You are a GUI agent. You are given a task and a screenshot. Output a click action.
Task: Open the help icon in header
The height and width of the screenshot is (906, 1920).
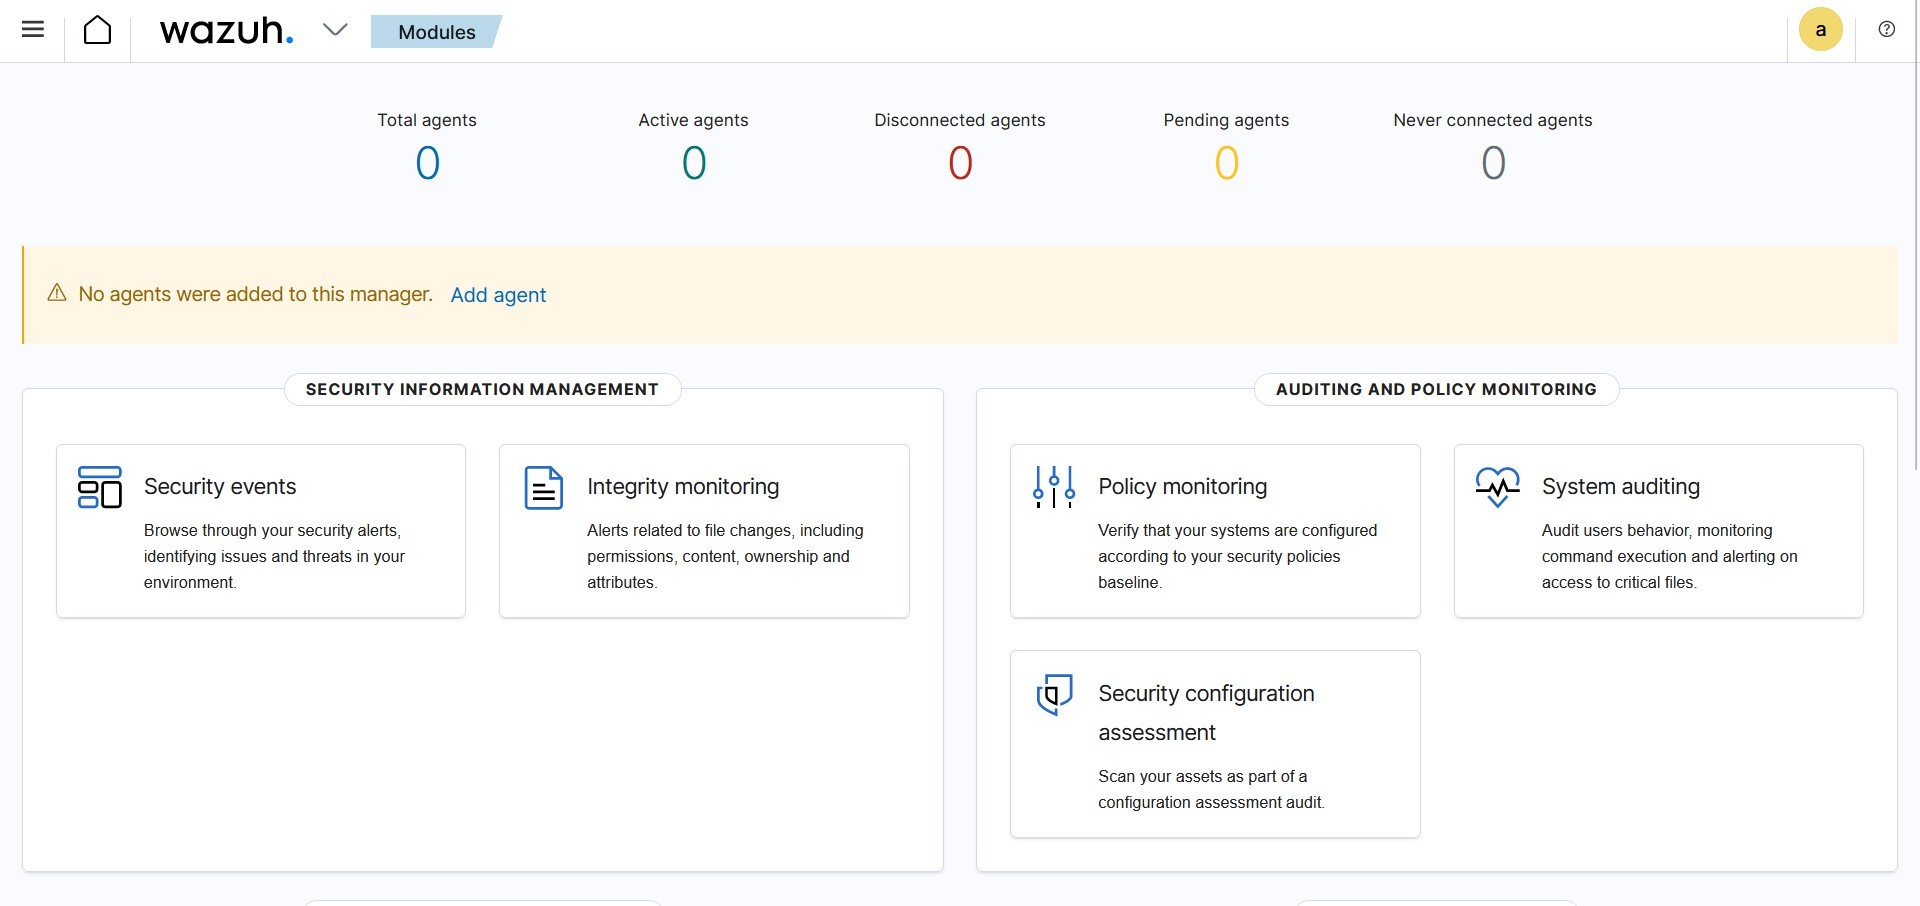(1886, 30)
